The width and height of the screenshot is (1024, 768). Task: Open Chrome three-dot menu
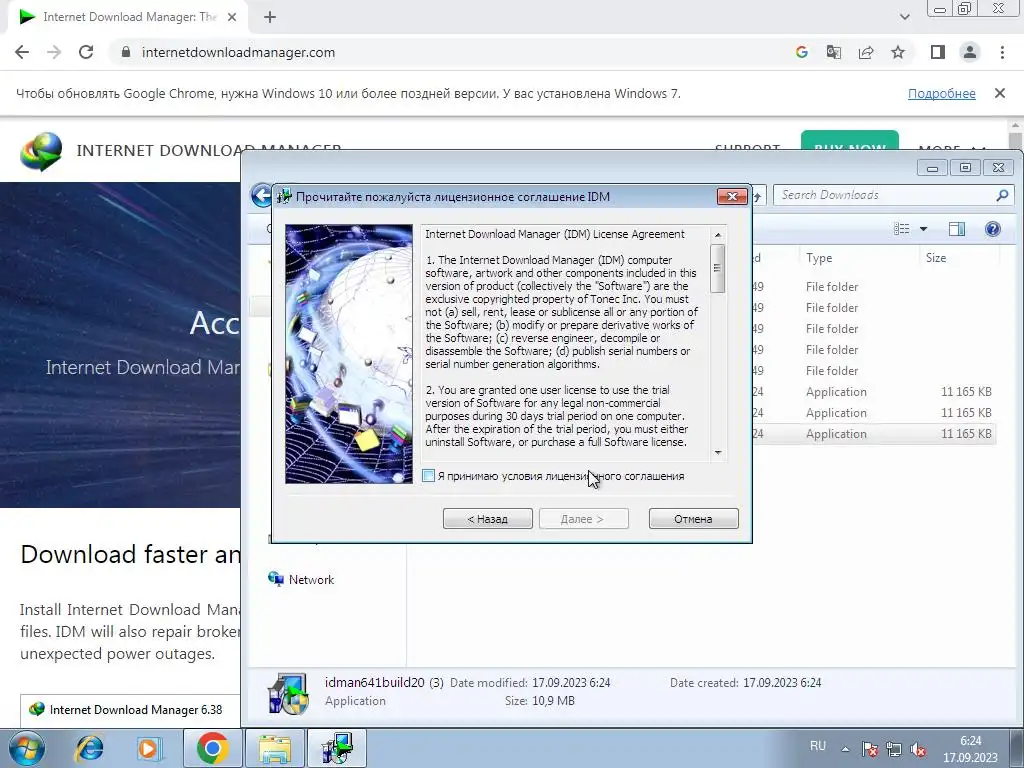(1002, 52)
